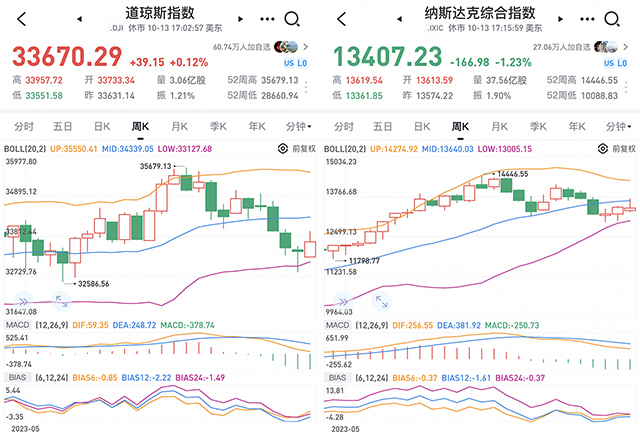The width and height of the screenshot is (640, 435).
Task: Select the 五日 tab on Dow Jones panel
Action: click(x=62, y=127)
